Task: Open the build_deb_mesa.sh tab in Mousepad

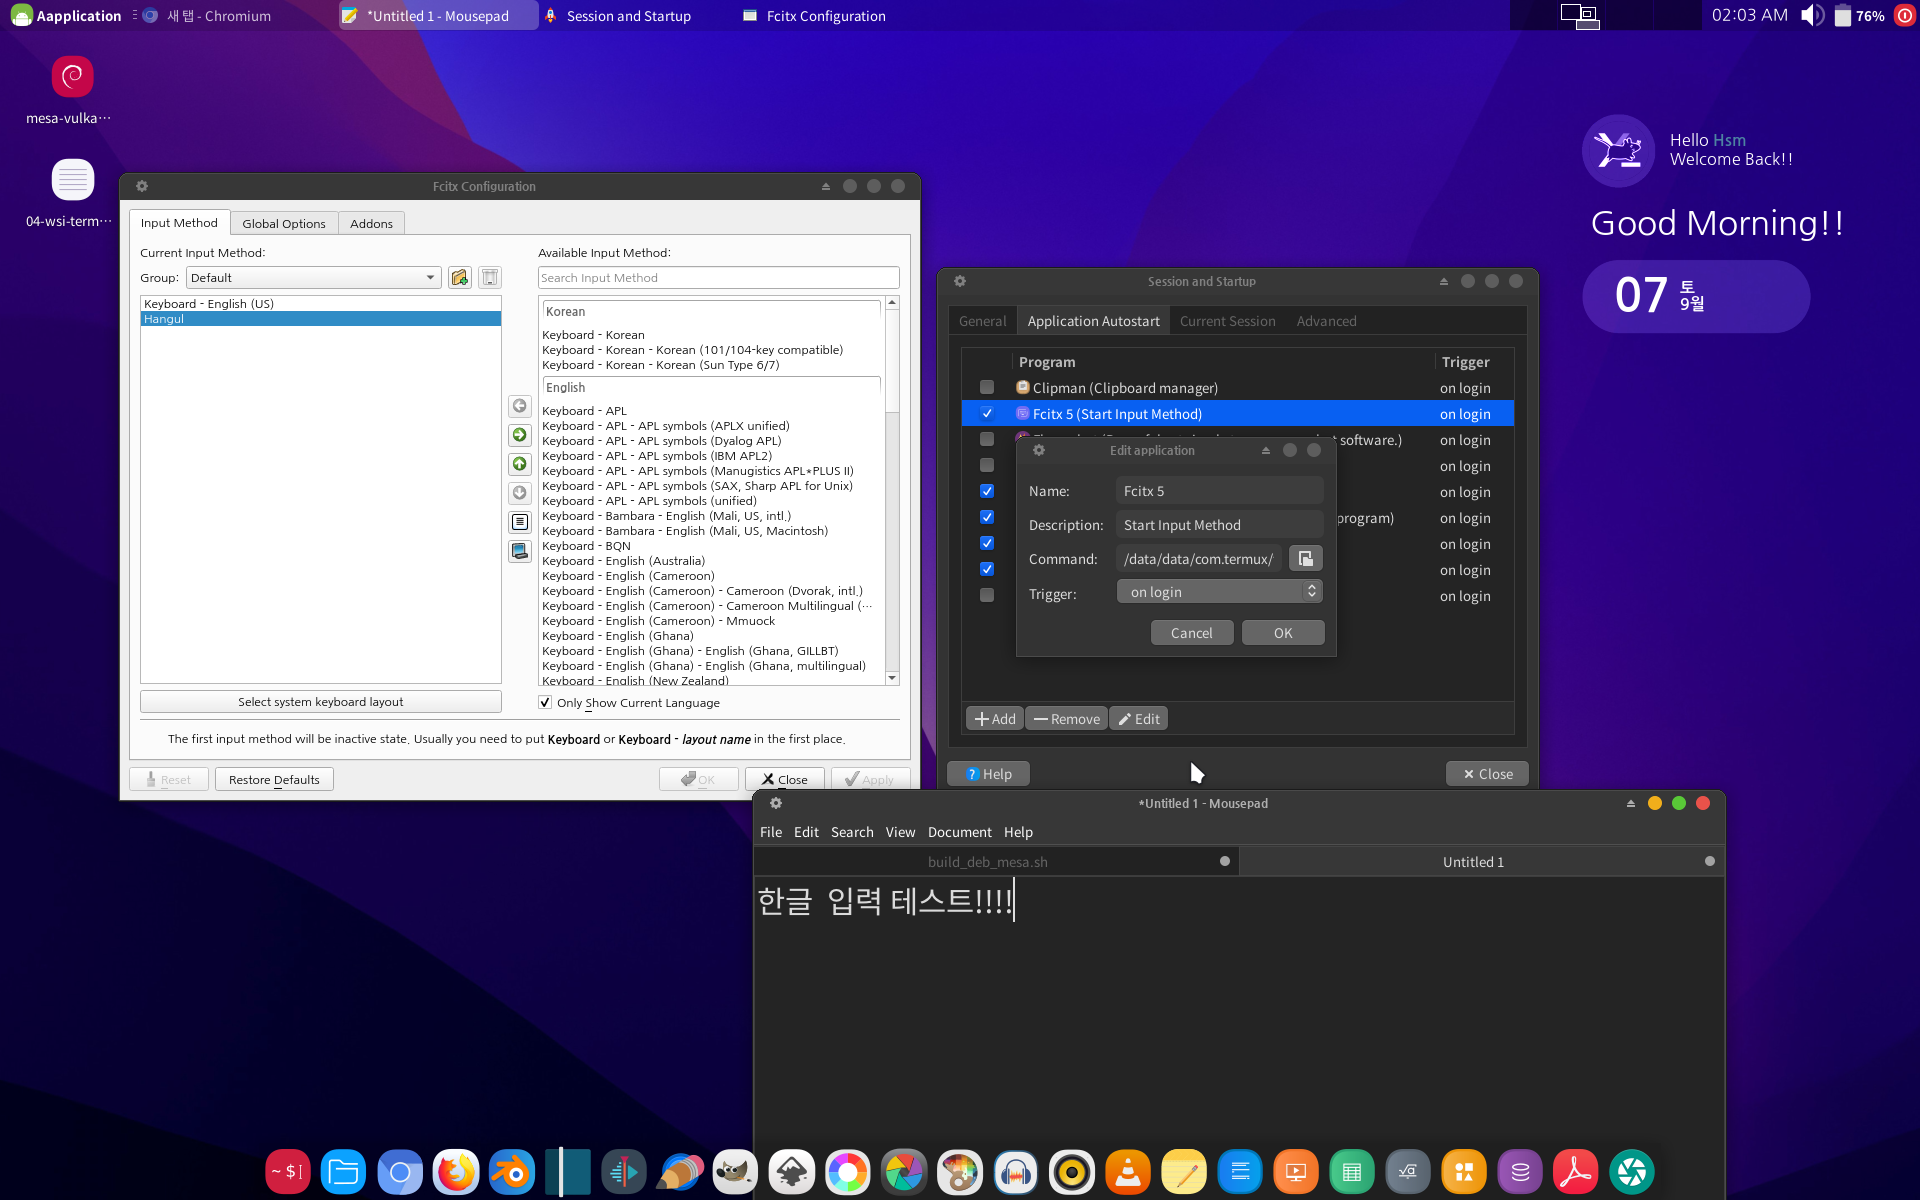Action: point(987,862)
